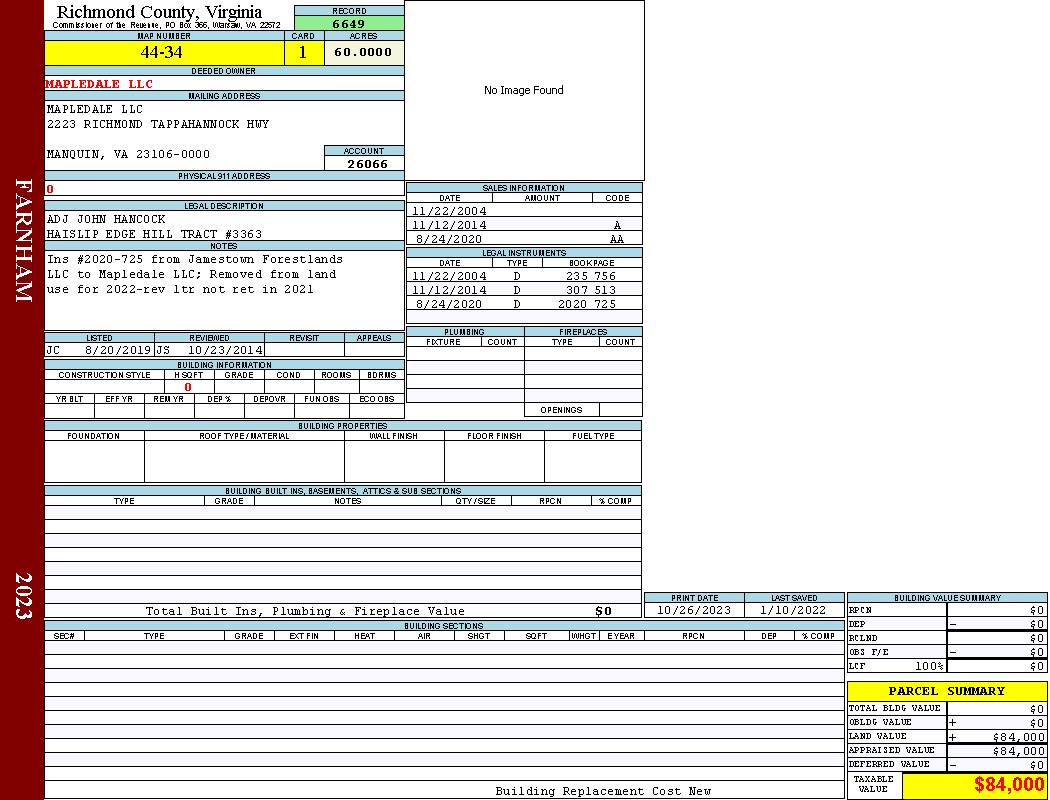
Task: Select the legal description HAISLIP EDGE HILL line
Action: [154, 234]
